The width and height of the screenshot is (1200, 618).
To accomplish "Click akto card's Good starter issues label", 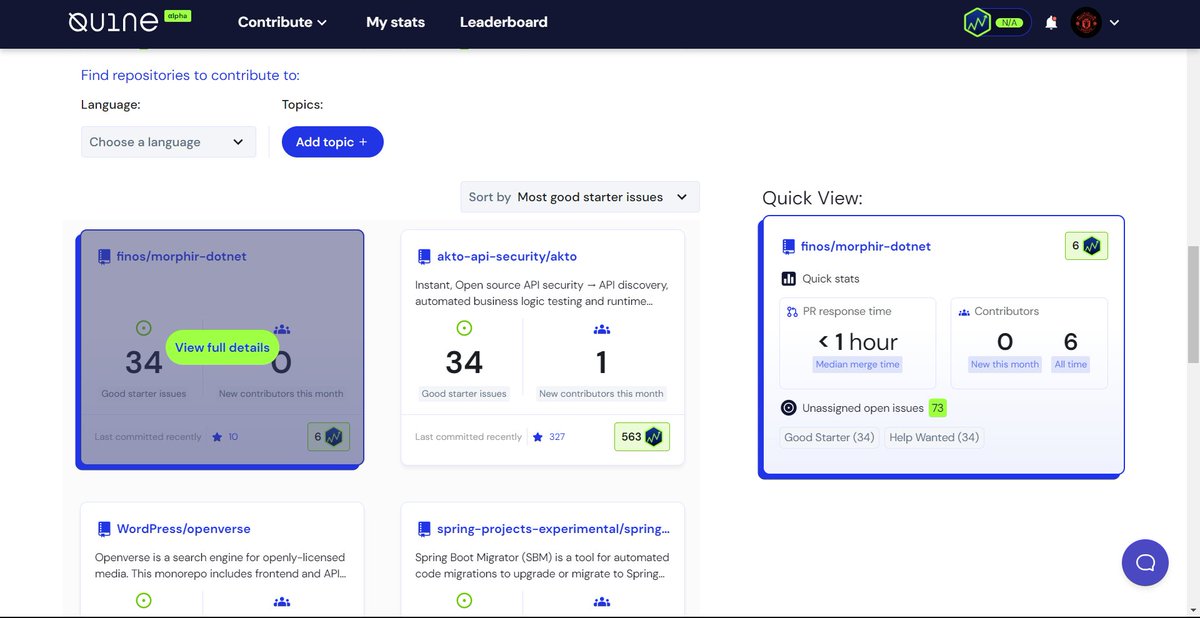I will 464,394.
